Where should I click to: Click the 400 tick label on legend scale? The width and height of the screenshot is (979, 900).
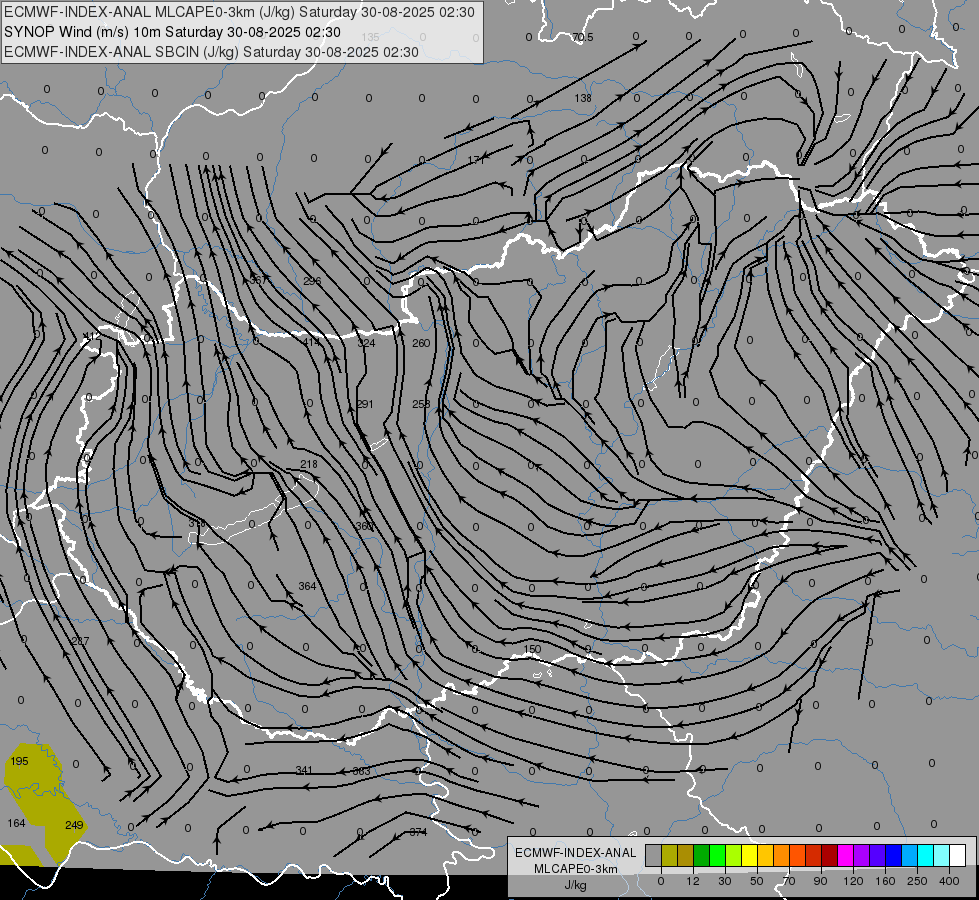click(949, 881)
